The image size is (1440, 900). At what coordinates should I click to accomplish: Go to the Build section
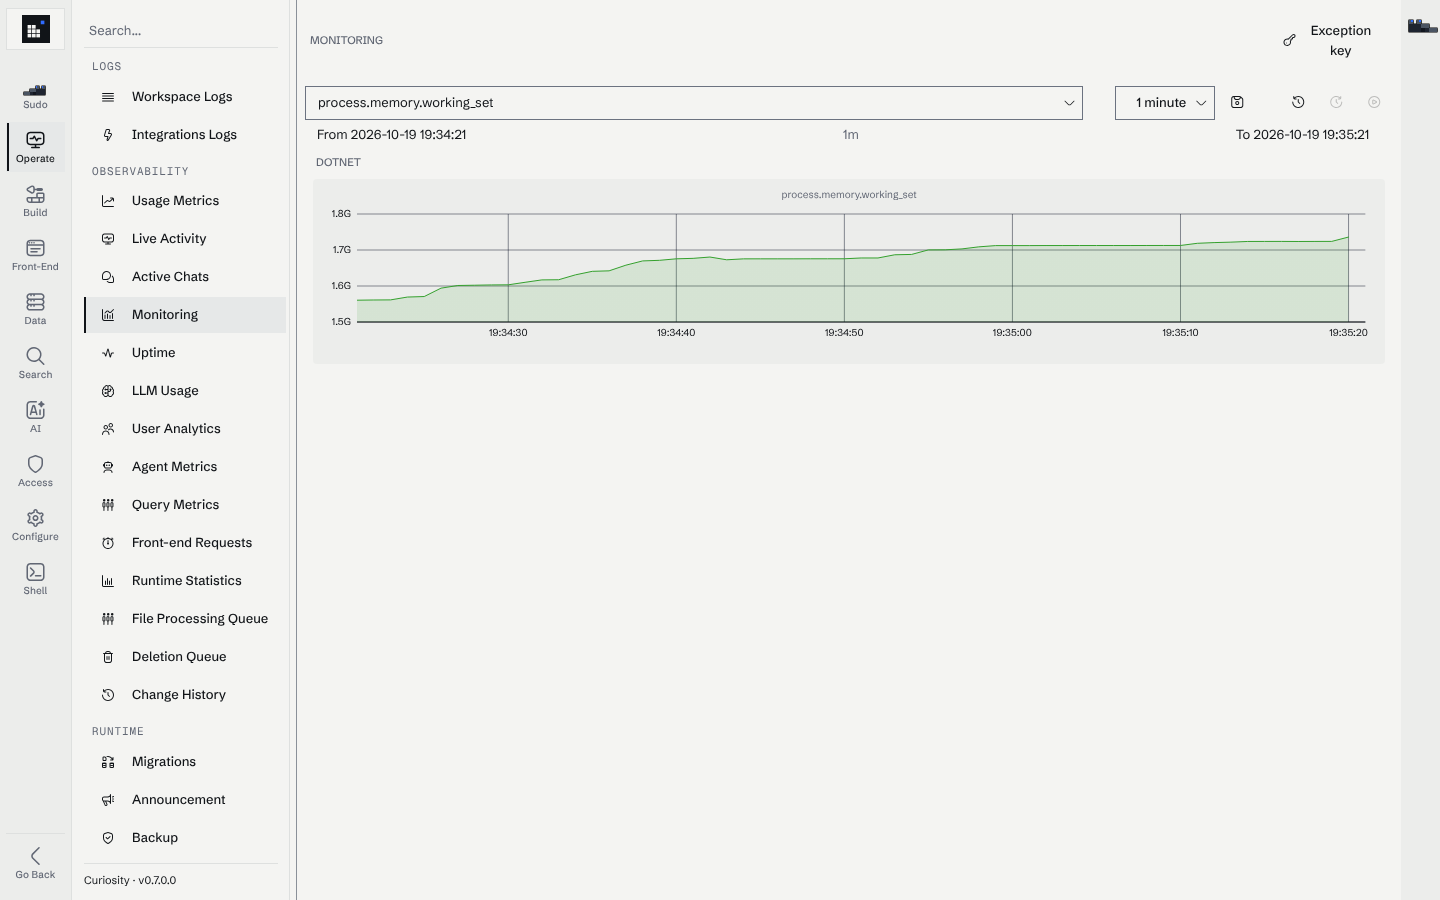(x=35, y=201)
